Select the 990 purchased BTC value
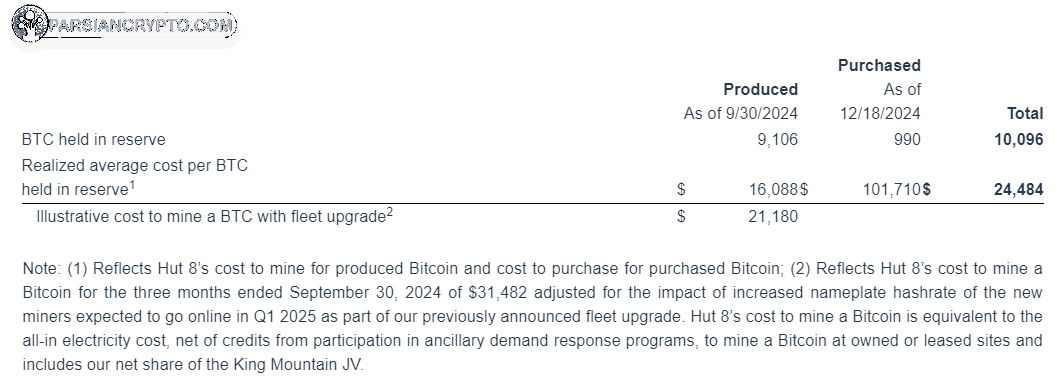Screen dimensions: 1058x391 pos(908,140)
